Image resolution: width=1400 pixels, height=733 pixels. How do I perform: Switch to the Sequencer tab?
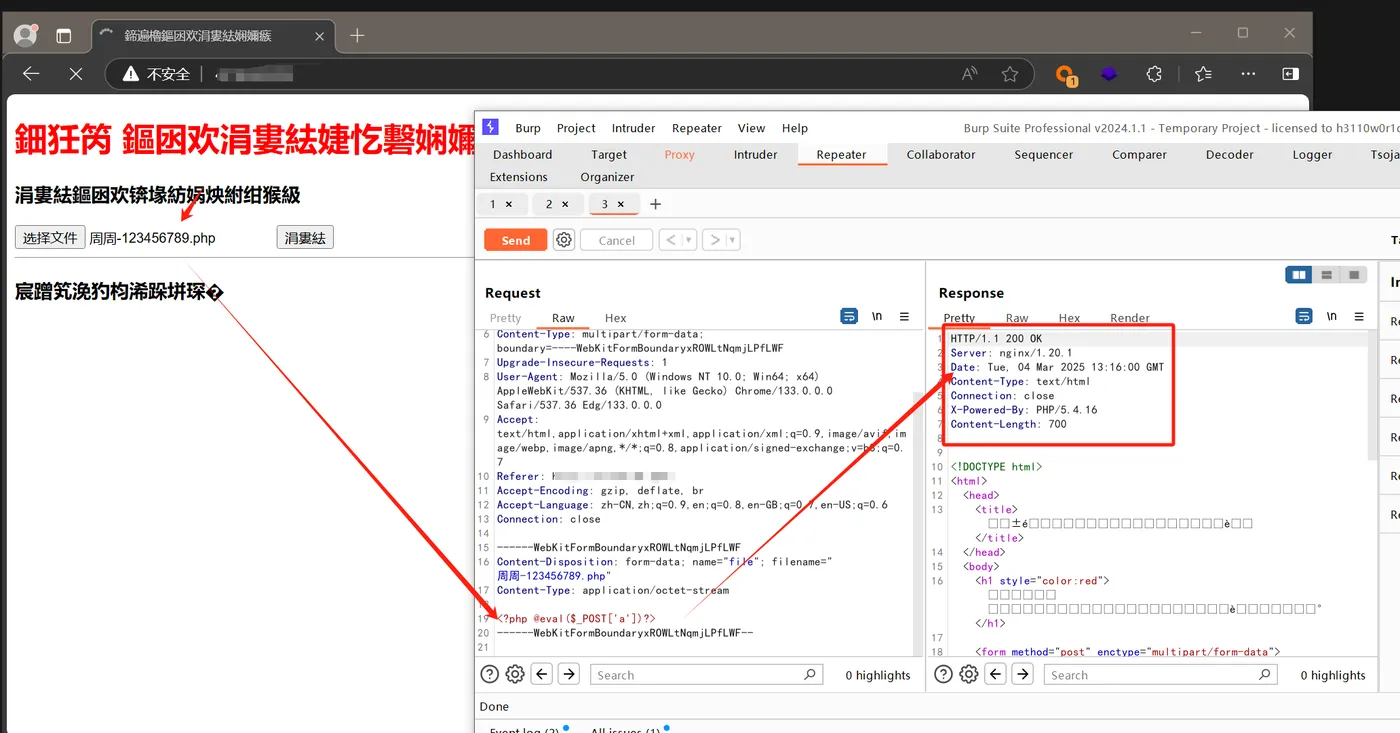click(x=1044, y=154)
